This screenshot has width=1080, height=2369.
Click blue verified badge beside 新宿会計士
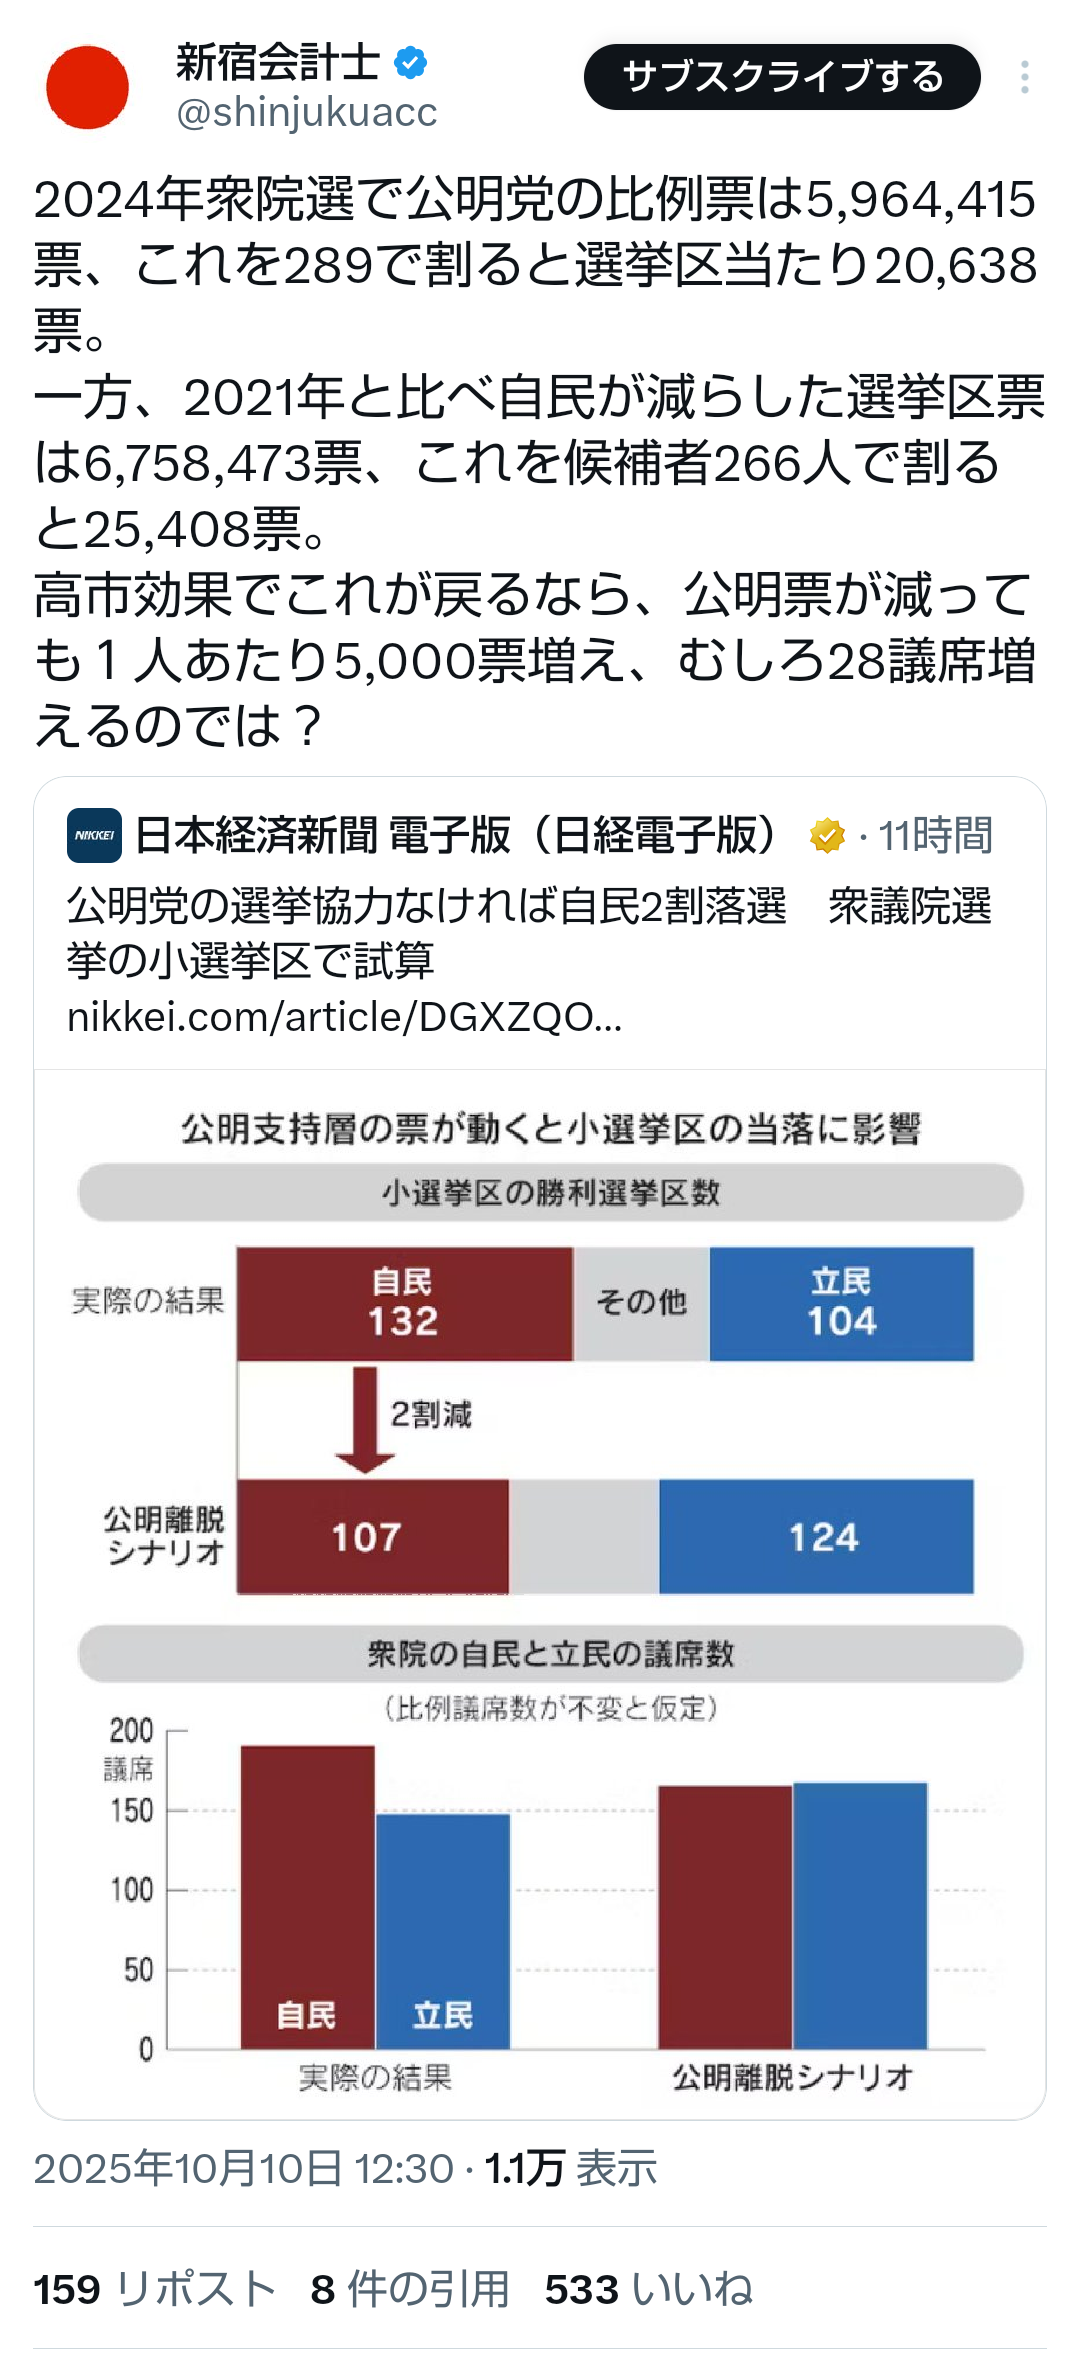pyautogui.click(x=410, y=63)
